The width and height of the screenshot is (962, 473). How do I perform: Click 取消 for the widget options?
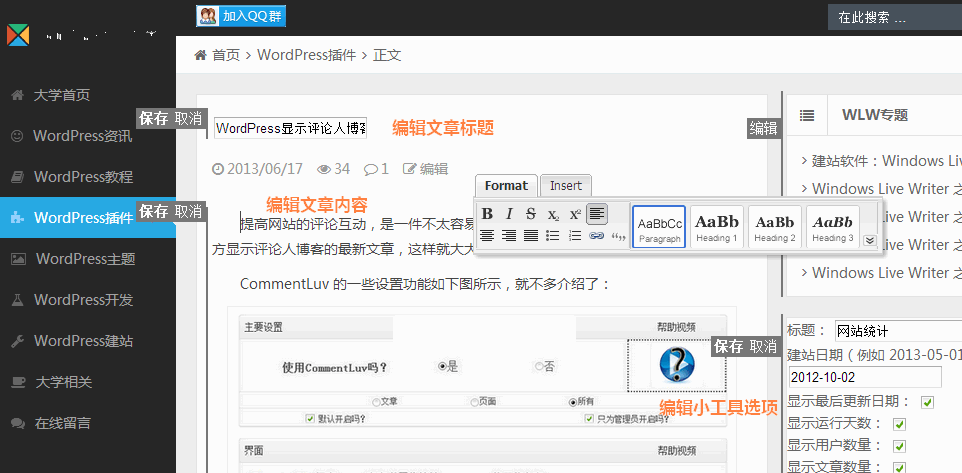coord(764,346)
